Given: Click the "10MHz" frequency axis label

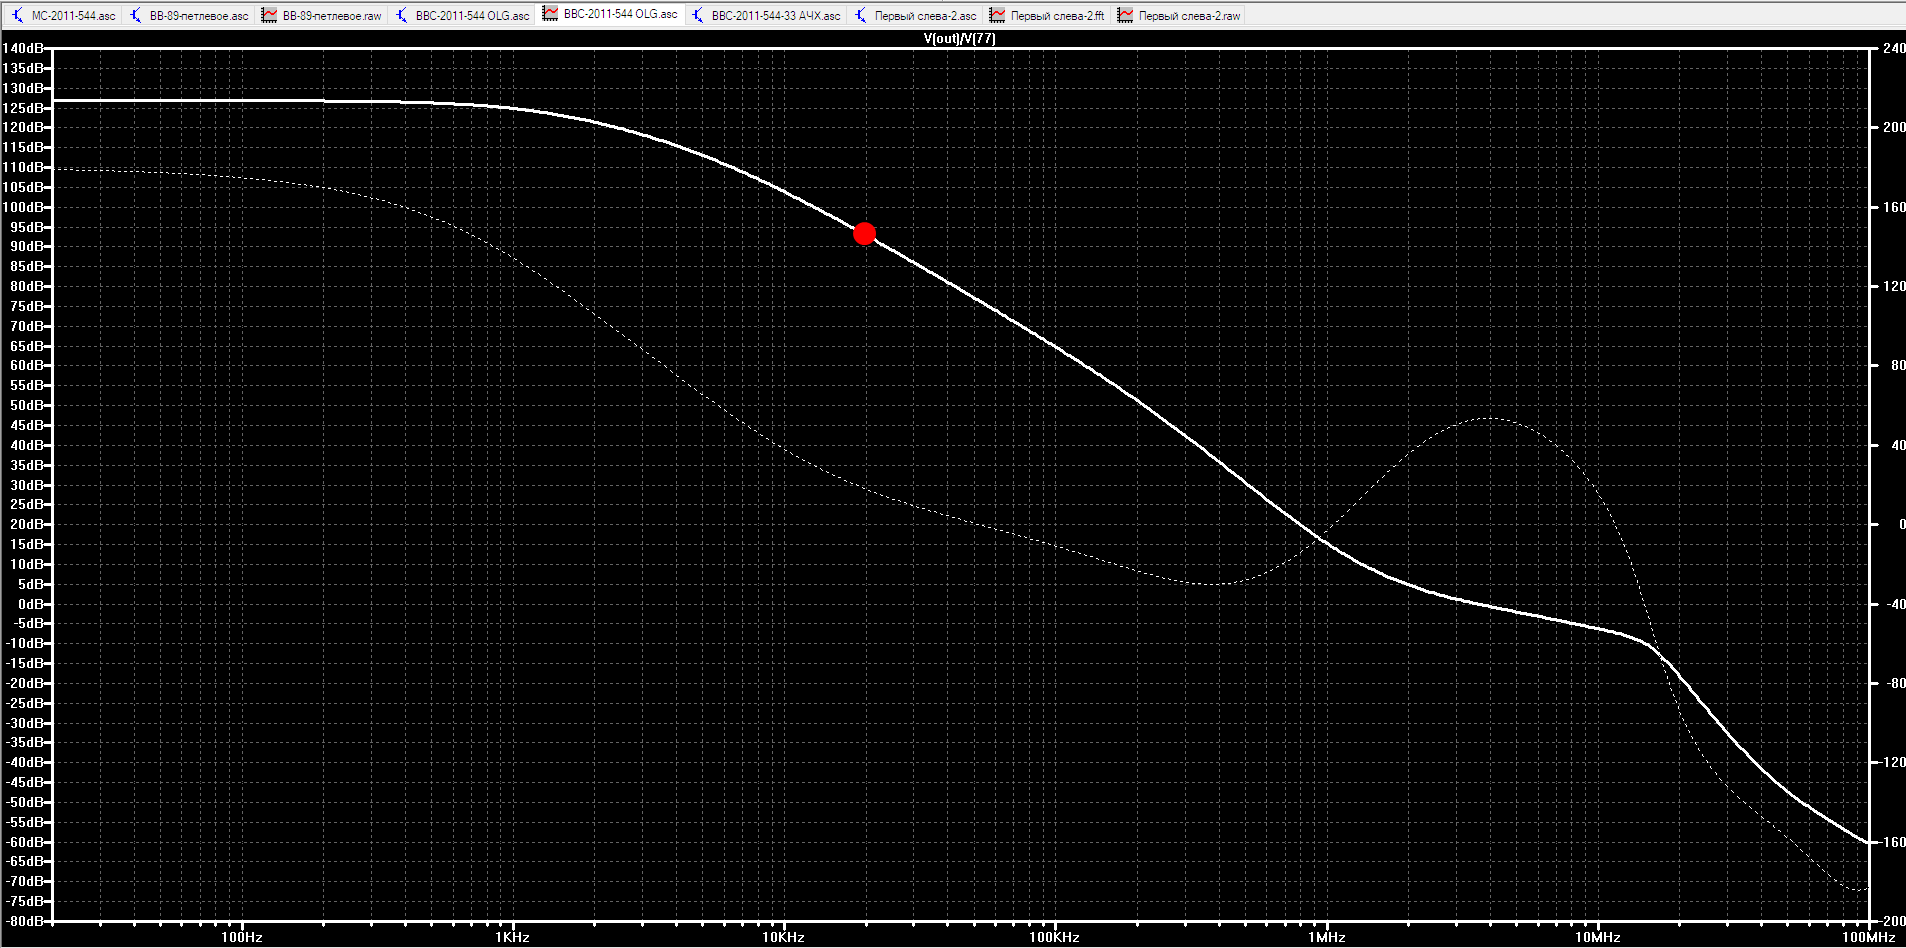Looking at the screenshot, I should [1598, 937].
